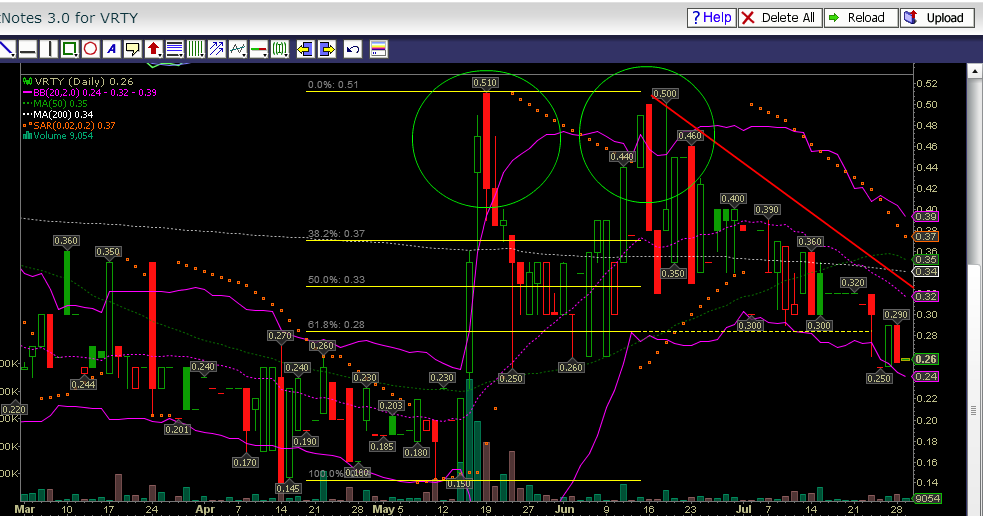Select the green vertical time lines tool
Image resolution: width=983 pixels, height=516 pixels.
[x=194, y=49]
